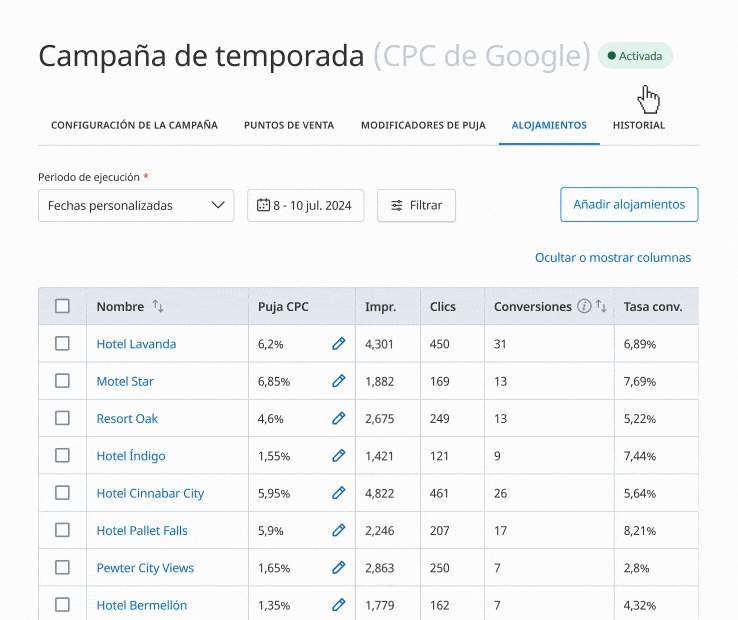Screen dimensions: 738x620
Task: Select Pewter City Views checkbox
Action: pos(62,568)
